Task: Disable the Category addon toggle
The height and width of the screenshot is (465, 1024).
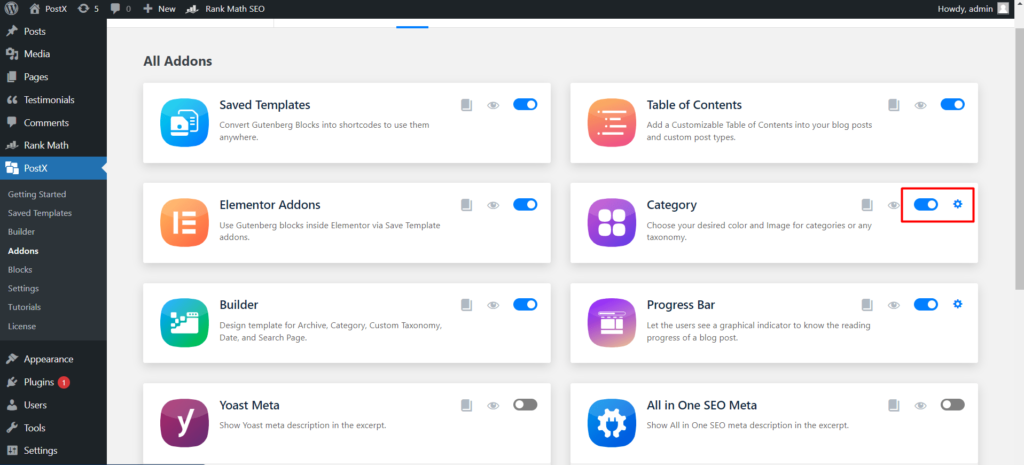Action: coord(925,204)
